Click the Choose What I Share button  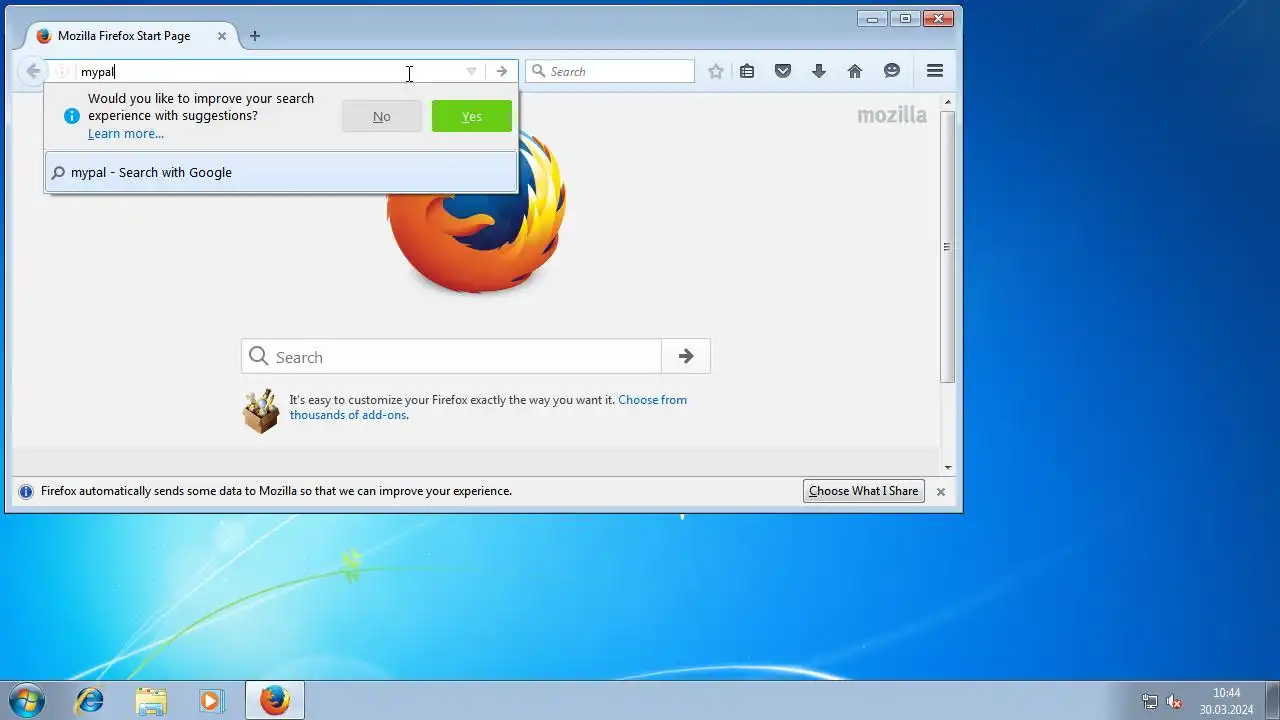tap(863, 491)
